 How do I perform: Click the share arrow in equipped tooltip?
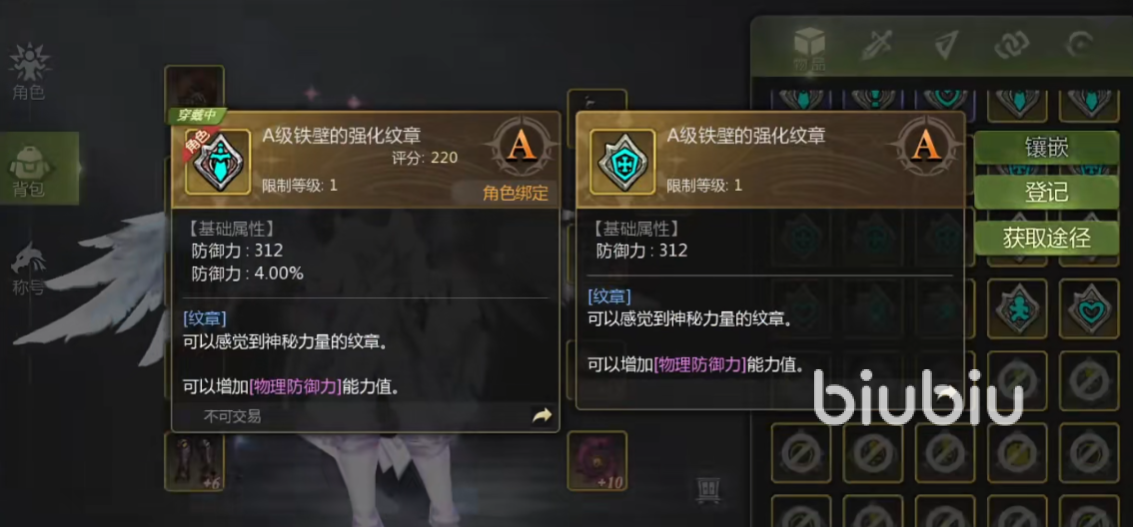tap(542, 416)
